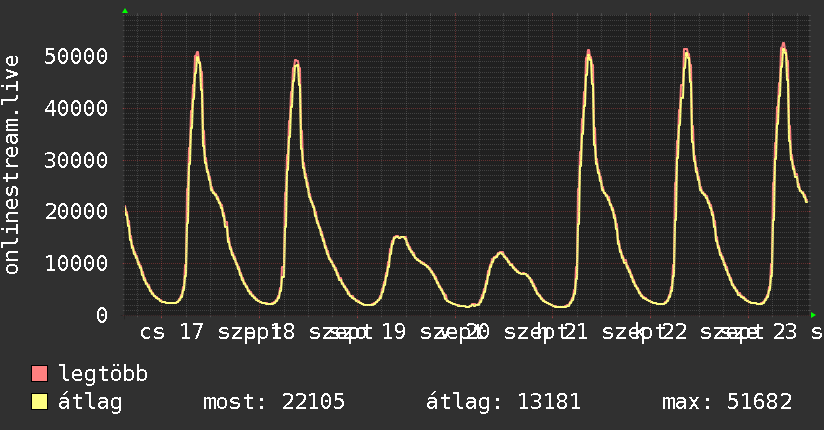Click the 50000 y-axis label

pos(76,56)
